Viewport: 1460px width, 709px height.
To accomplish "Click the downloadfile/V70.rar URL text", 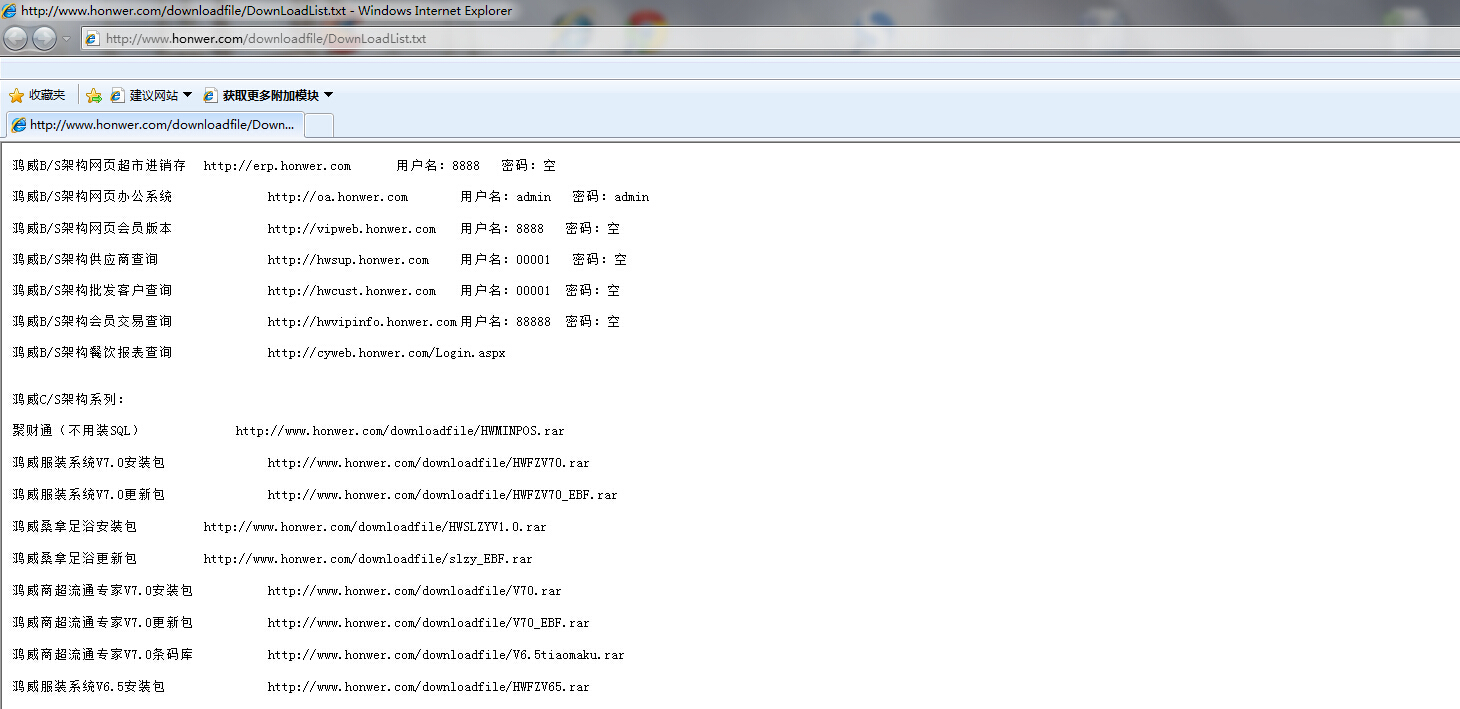I will 414,591.
